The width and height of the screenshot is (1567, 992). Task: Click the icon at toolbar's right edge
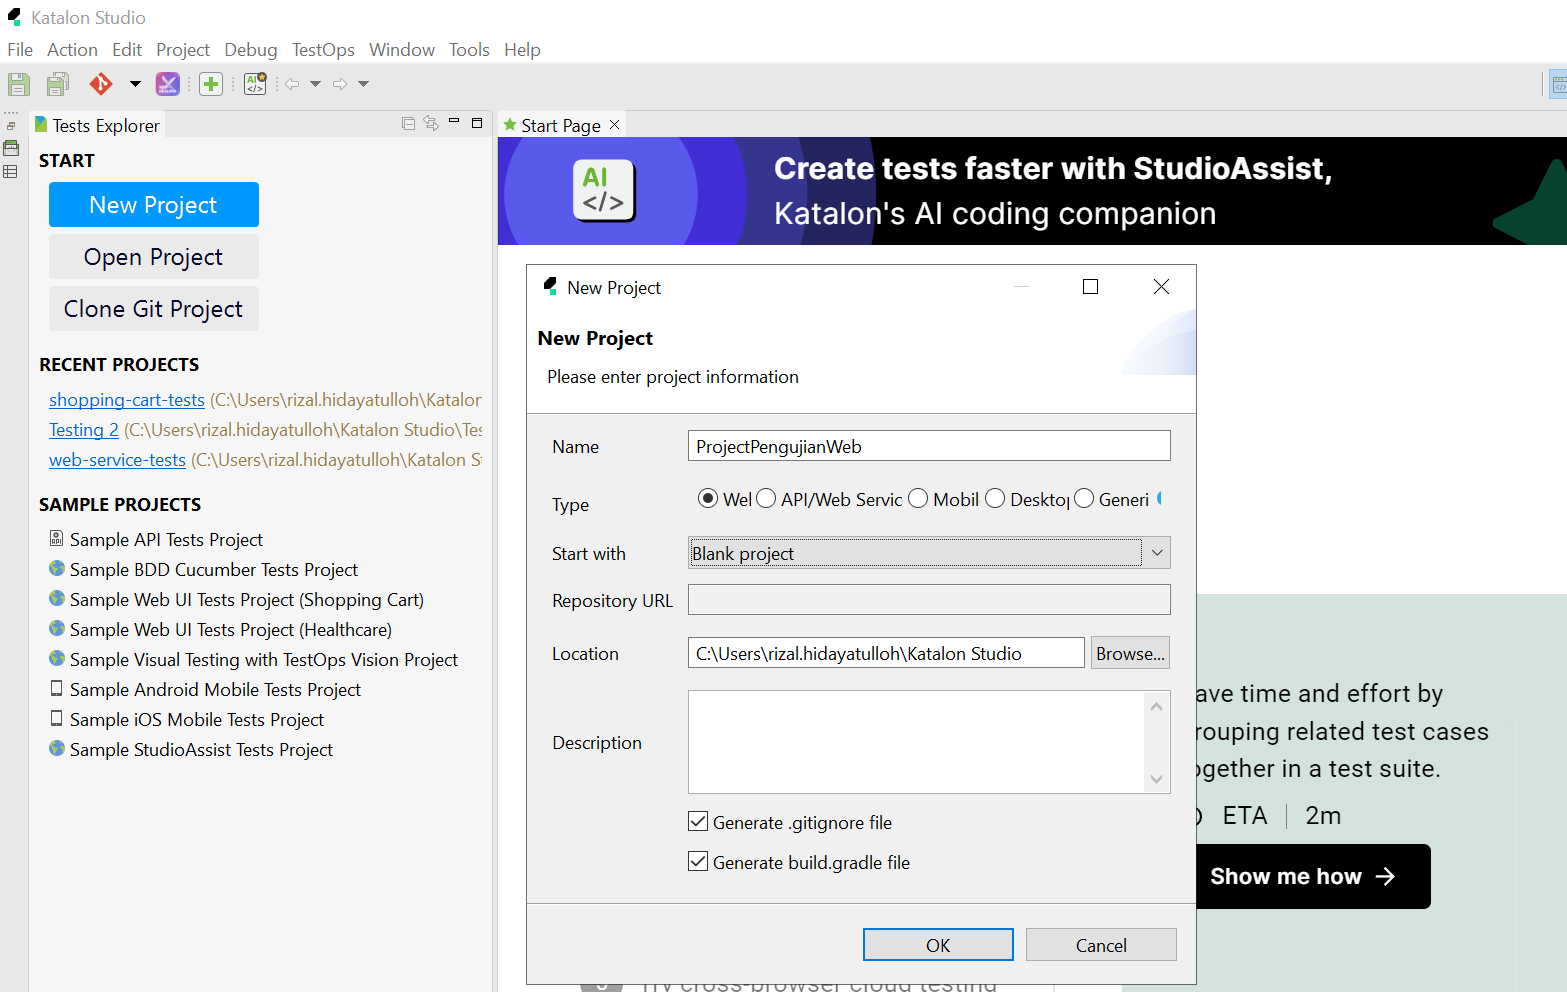1558,85
